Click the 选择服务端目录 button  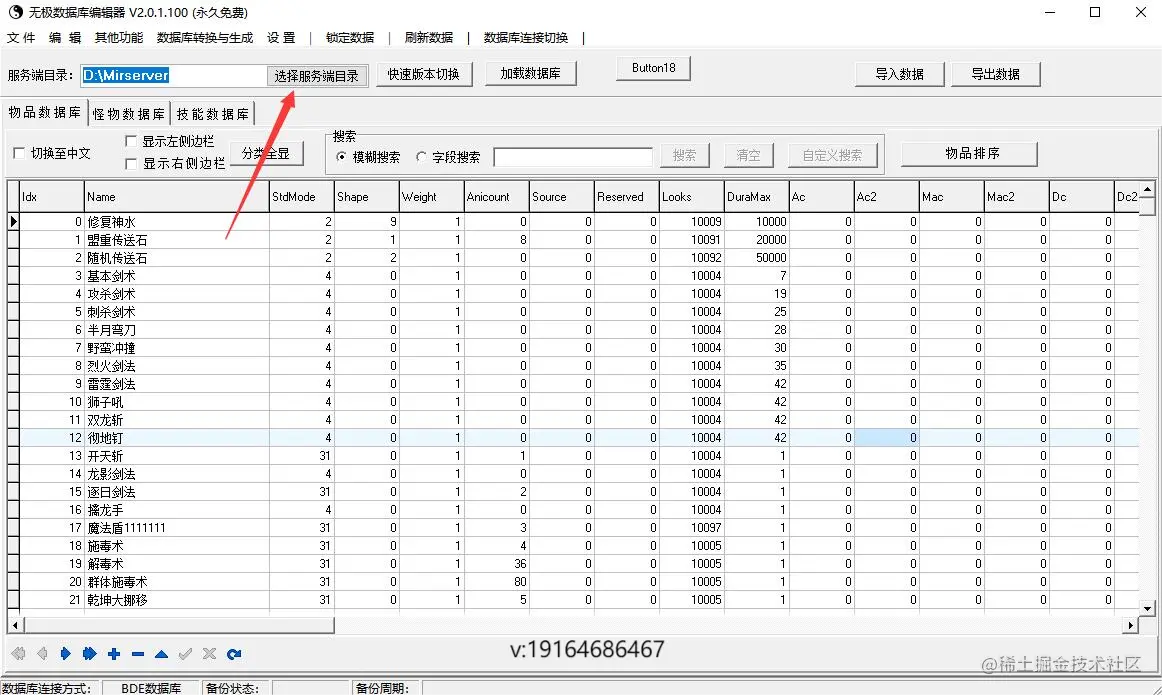318,74
